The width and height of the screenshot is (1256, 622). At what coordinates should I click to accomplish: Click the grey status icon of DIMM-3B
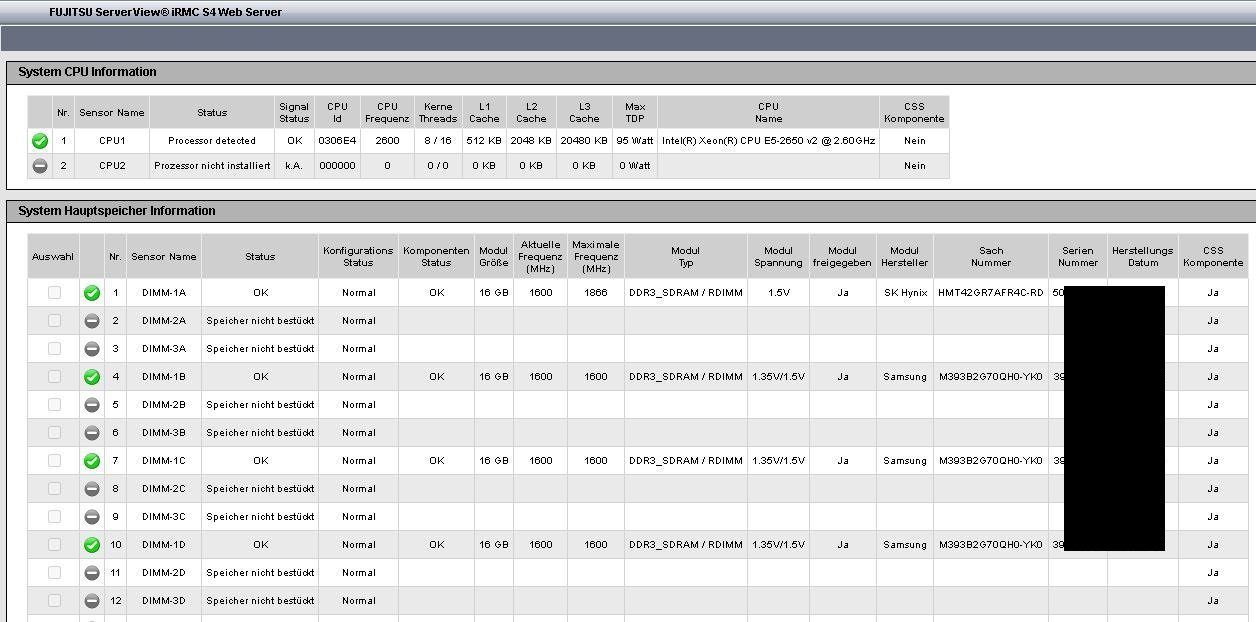(92, 433)
